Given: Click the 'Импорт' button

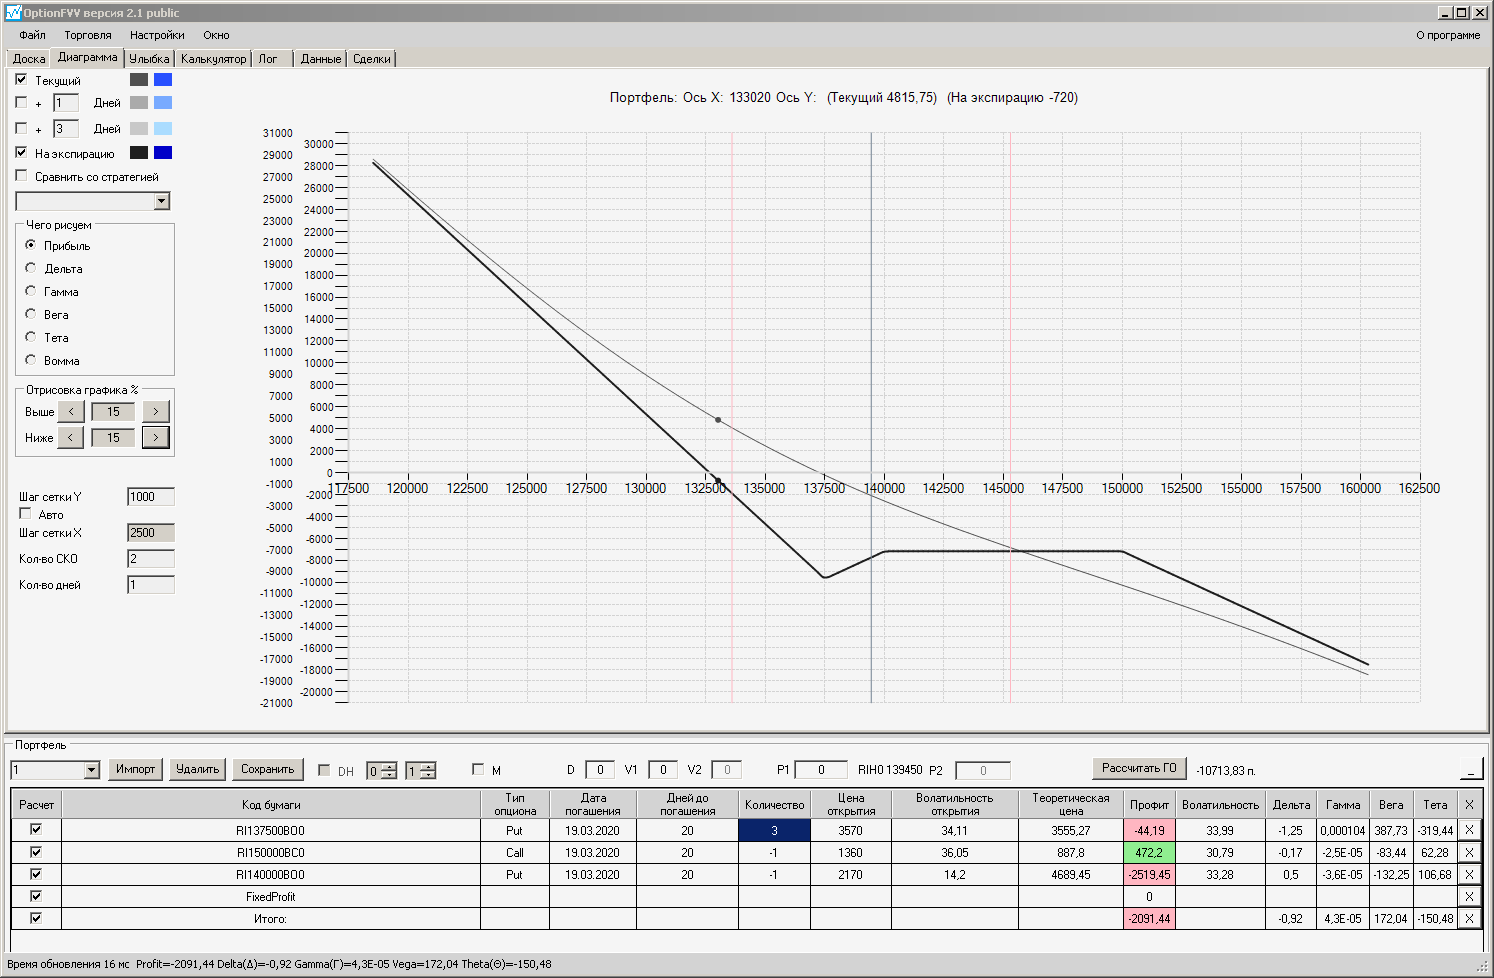Looking at the screenshot, I should click(x=135, y=769).
